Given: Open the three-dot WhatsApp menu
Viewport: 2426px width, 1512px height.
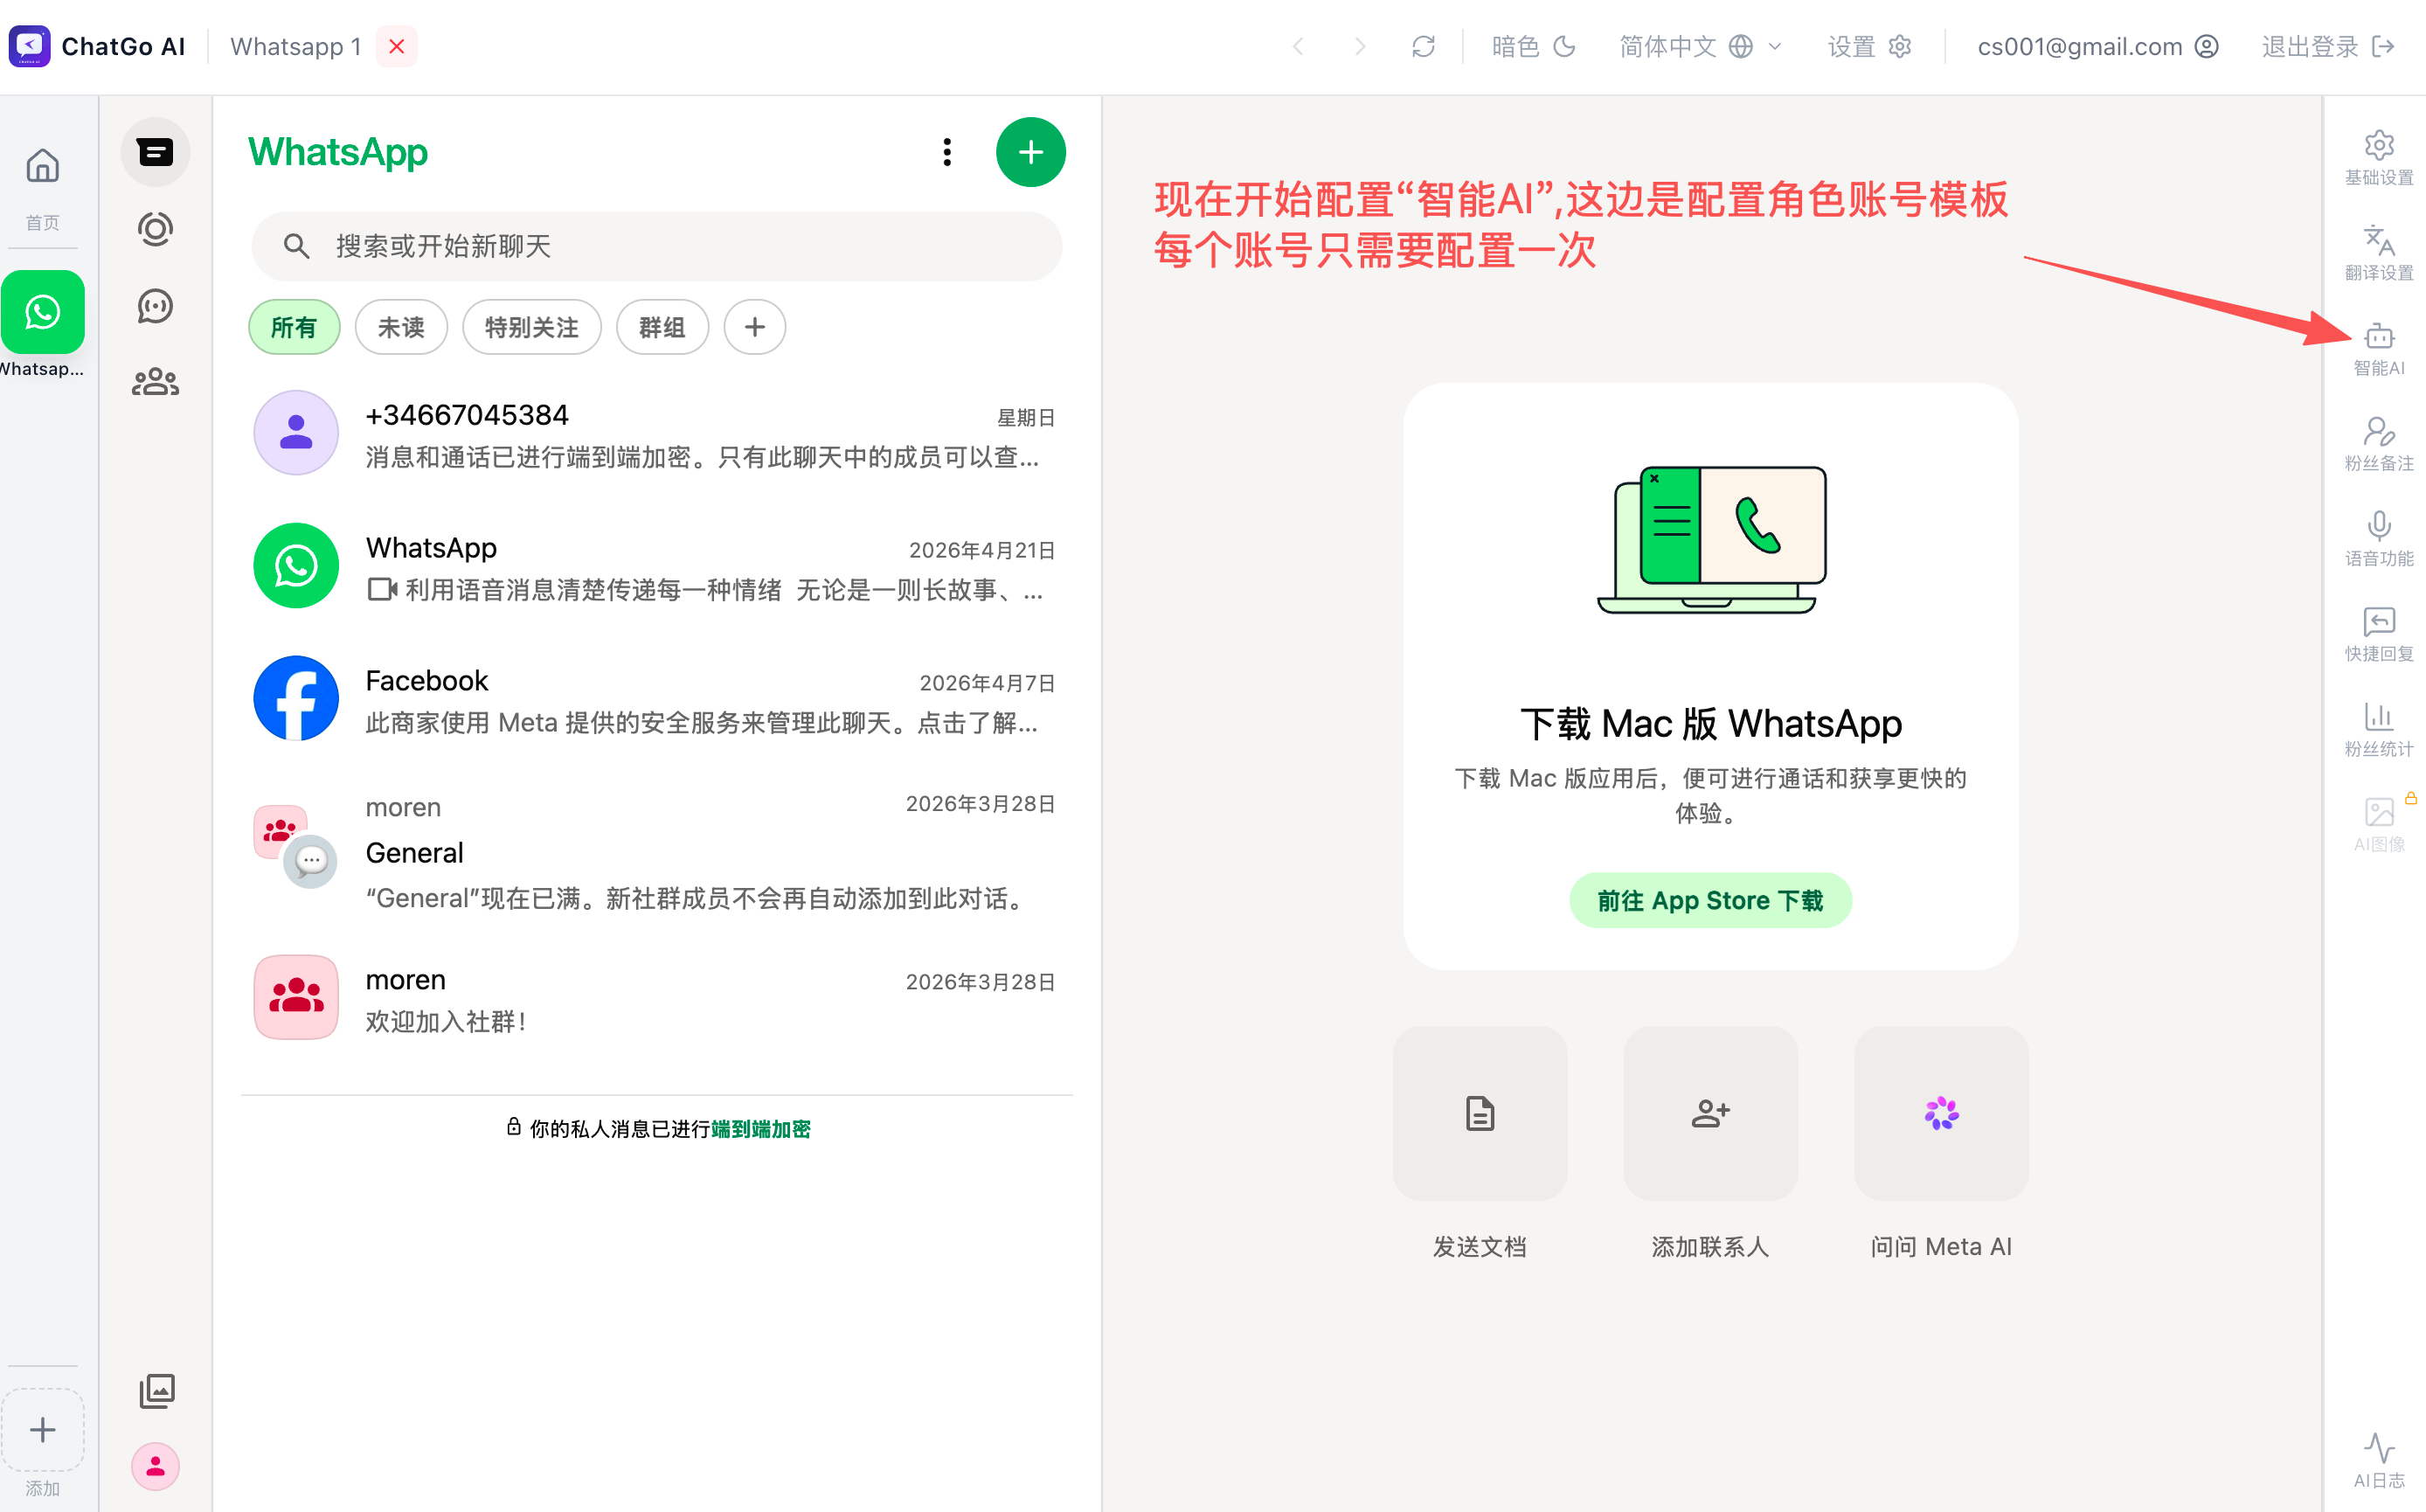Looking at the screenshot, I should point(947,152).
